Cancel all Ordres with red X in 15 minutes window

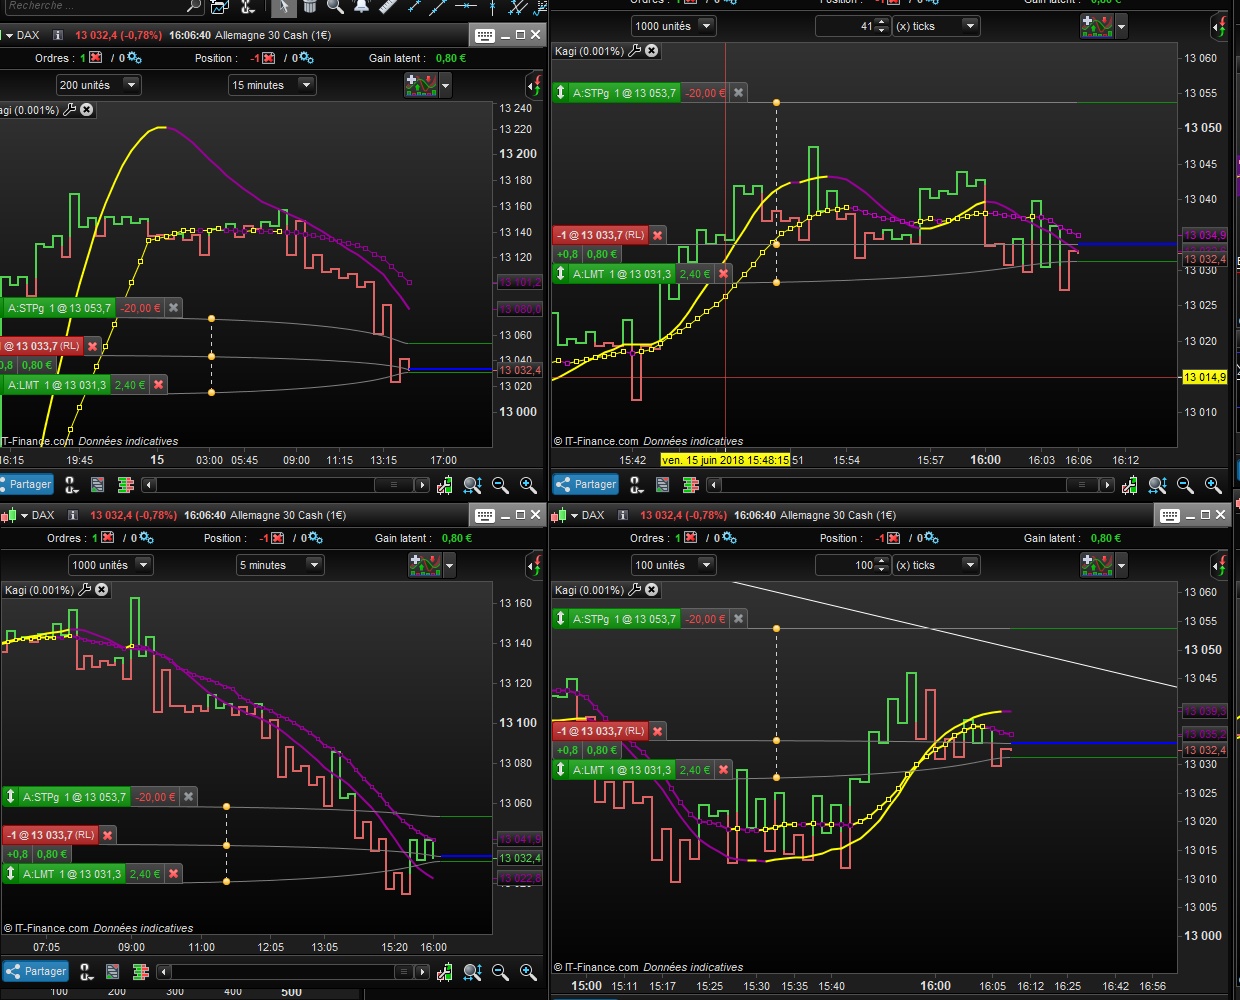[96, 58]
